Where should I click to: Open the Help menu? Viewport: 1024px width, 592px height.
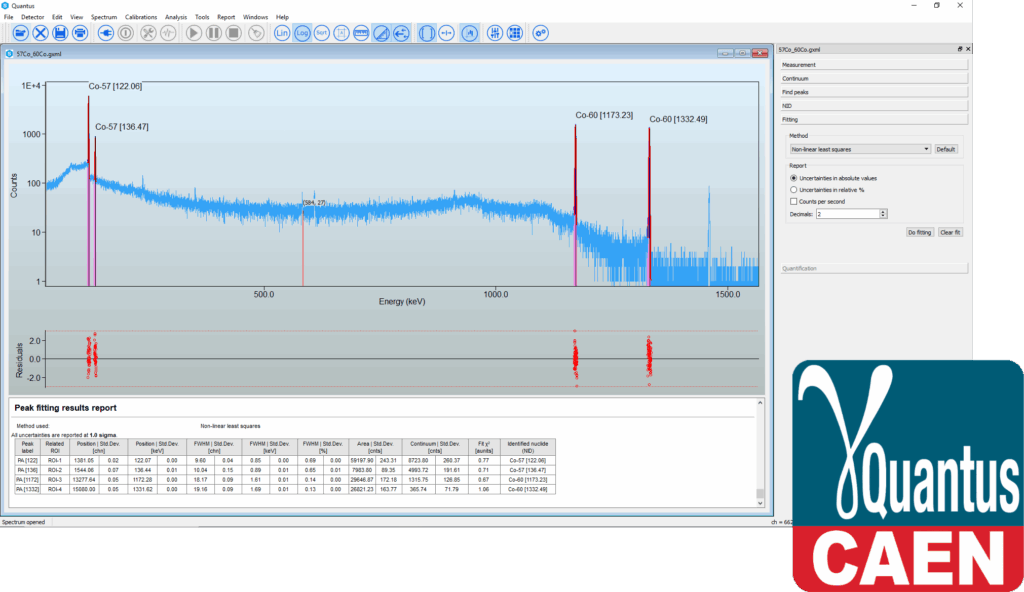point(282,17)
